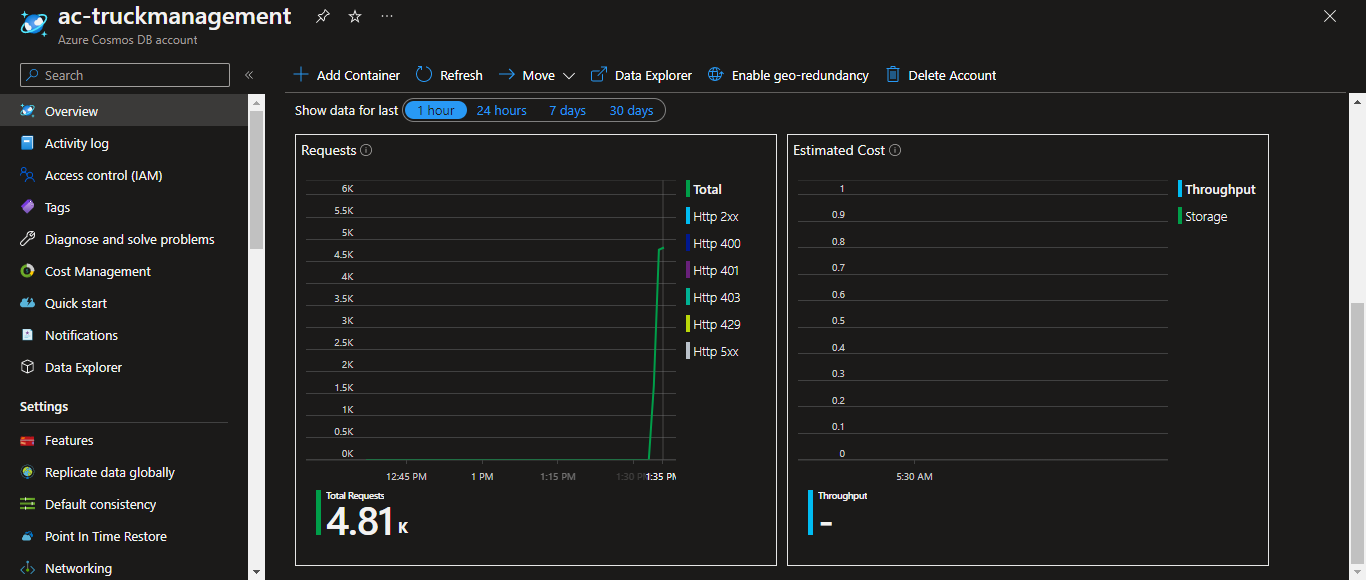Click the Point In Time Restore icon

28,536
